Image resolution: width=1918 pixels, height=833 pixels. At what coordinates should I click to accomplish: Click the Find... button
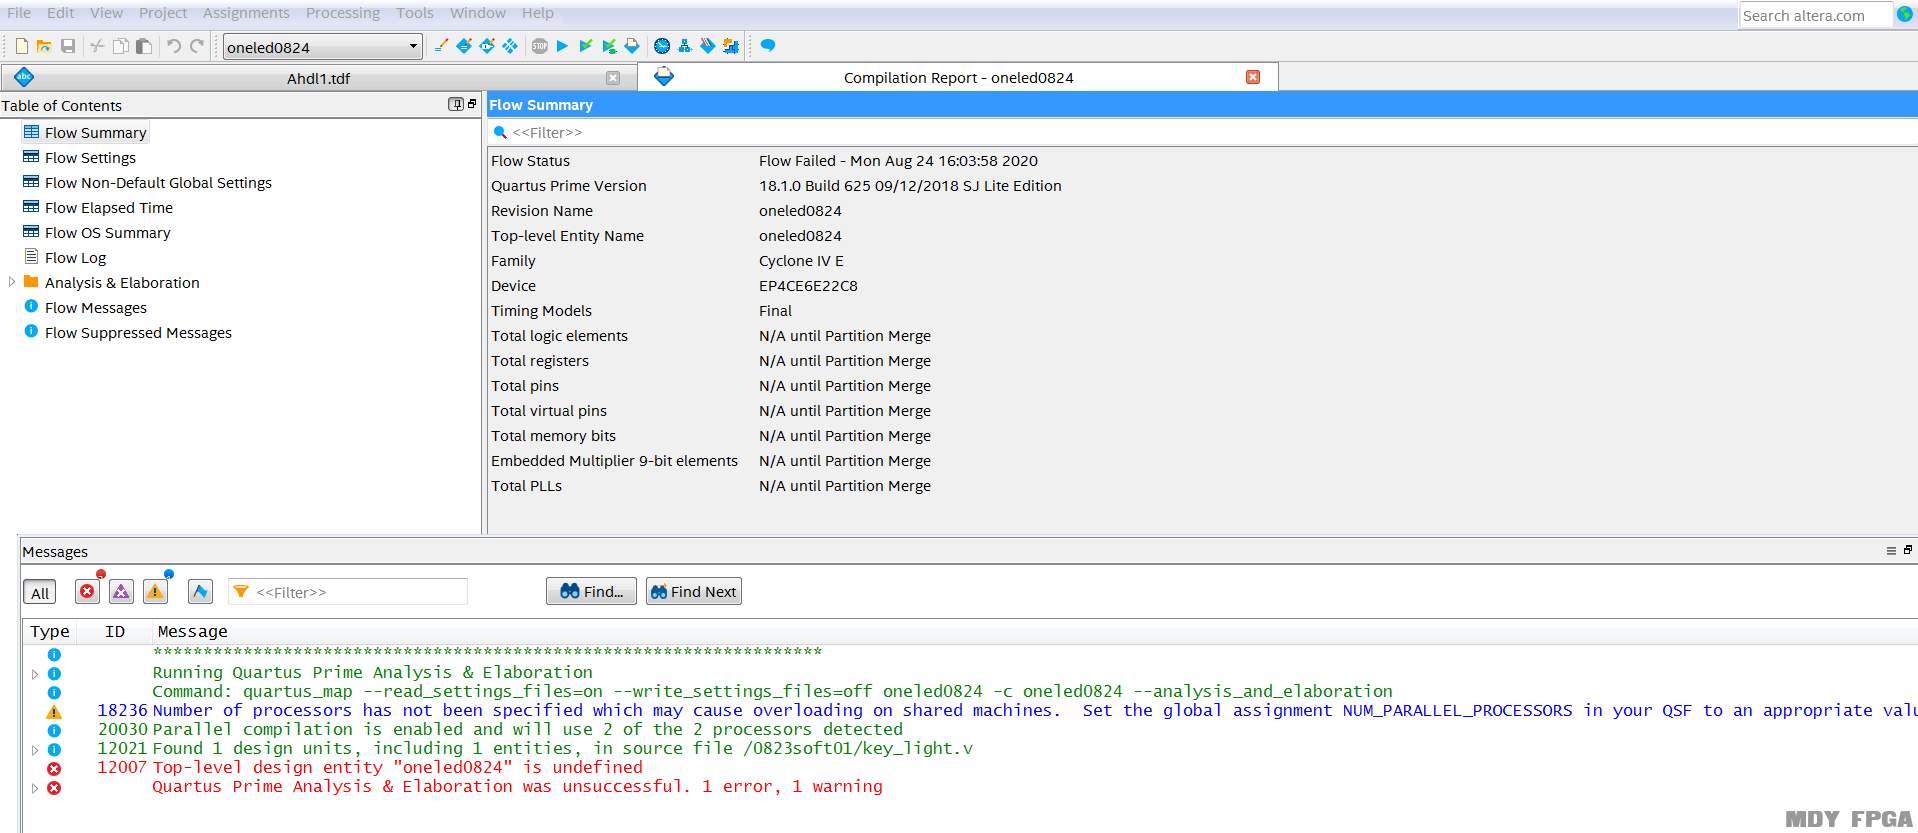pyautogui.click(x=591, y=592)
